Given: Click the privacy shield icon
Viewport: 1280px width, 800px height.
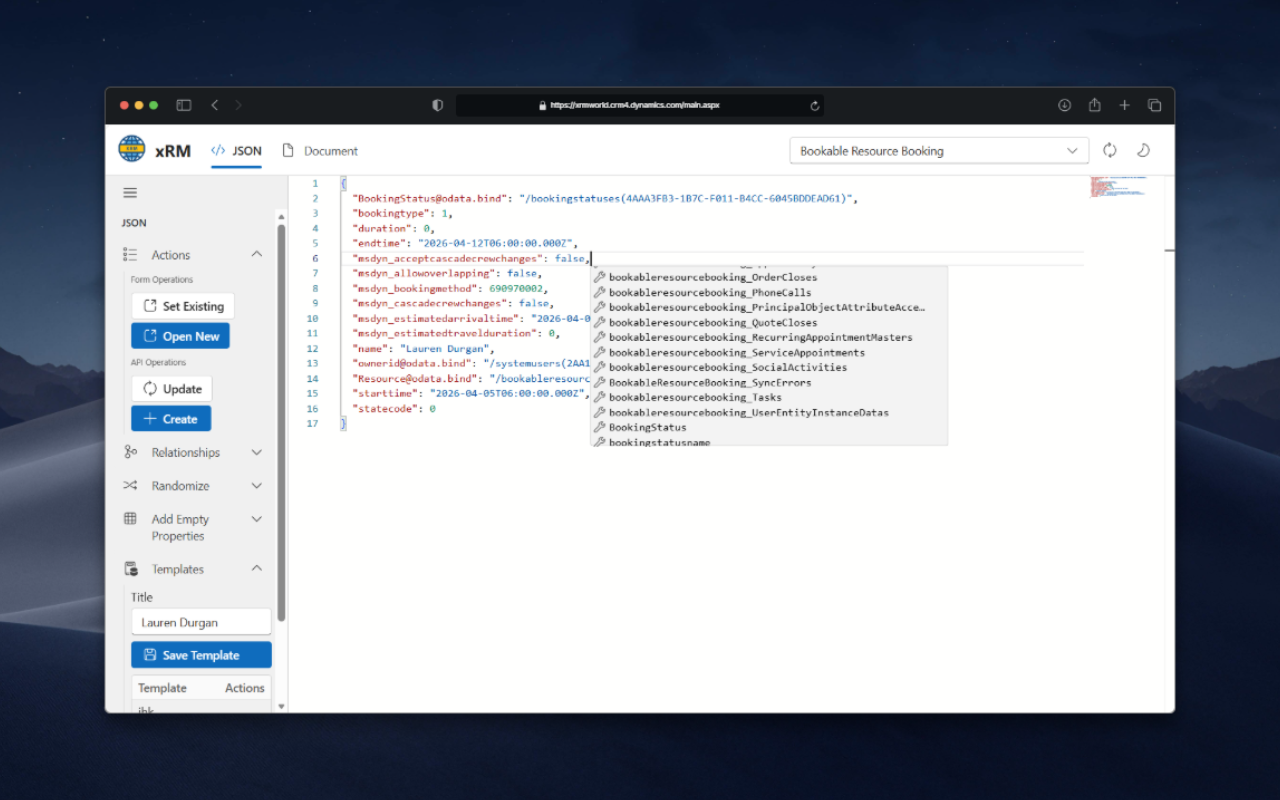Looking at the screenshot, I should pos(437,105).
